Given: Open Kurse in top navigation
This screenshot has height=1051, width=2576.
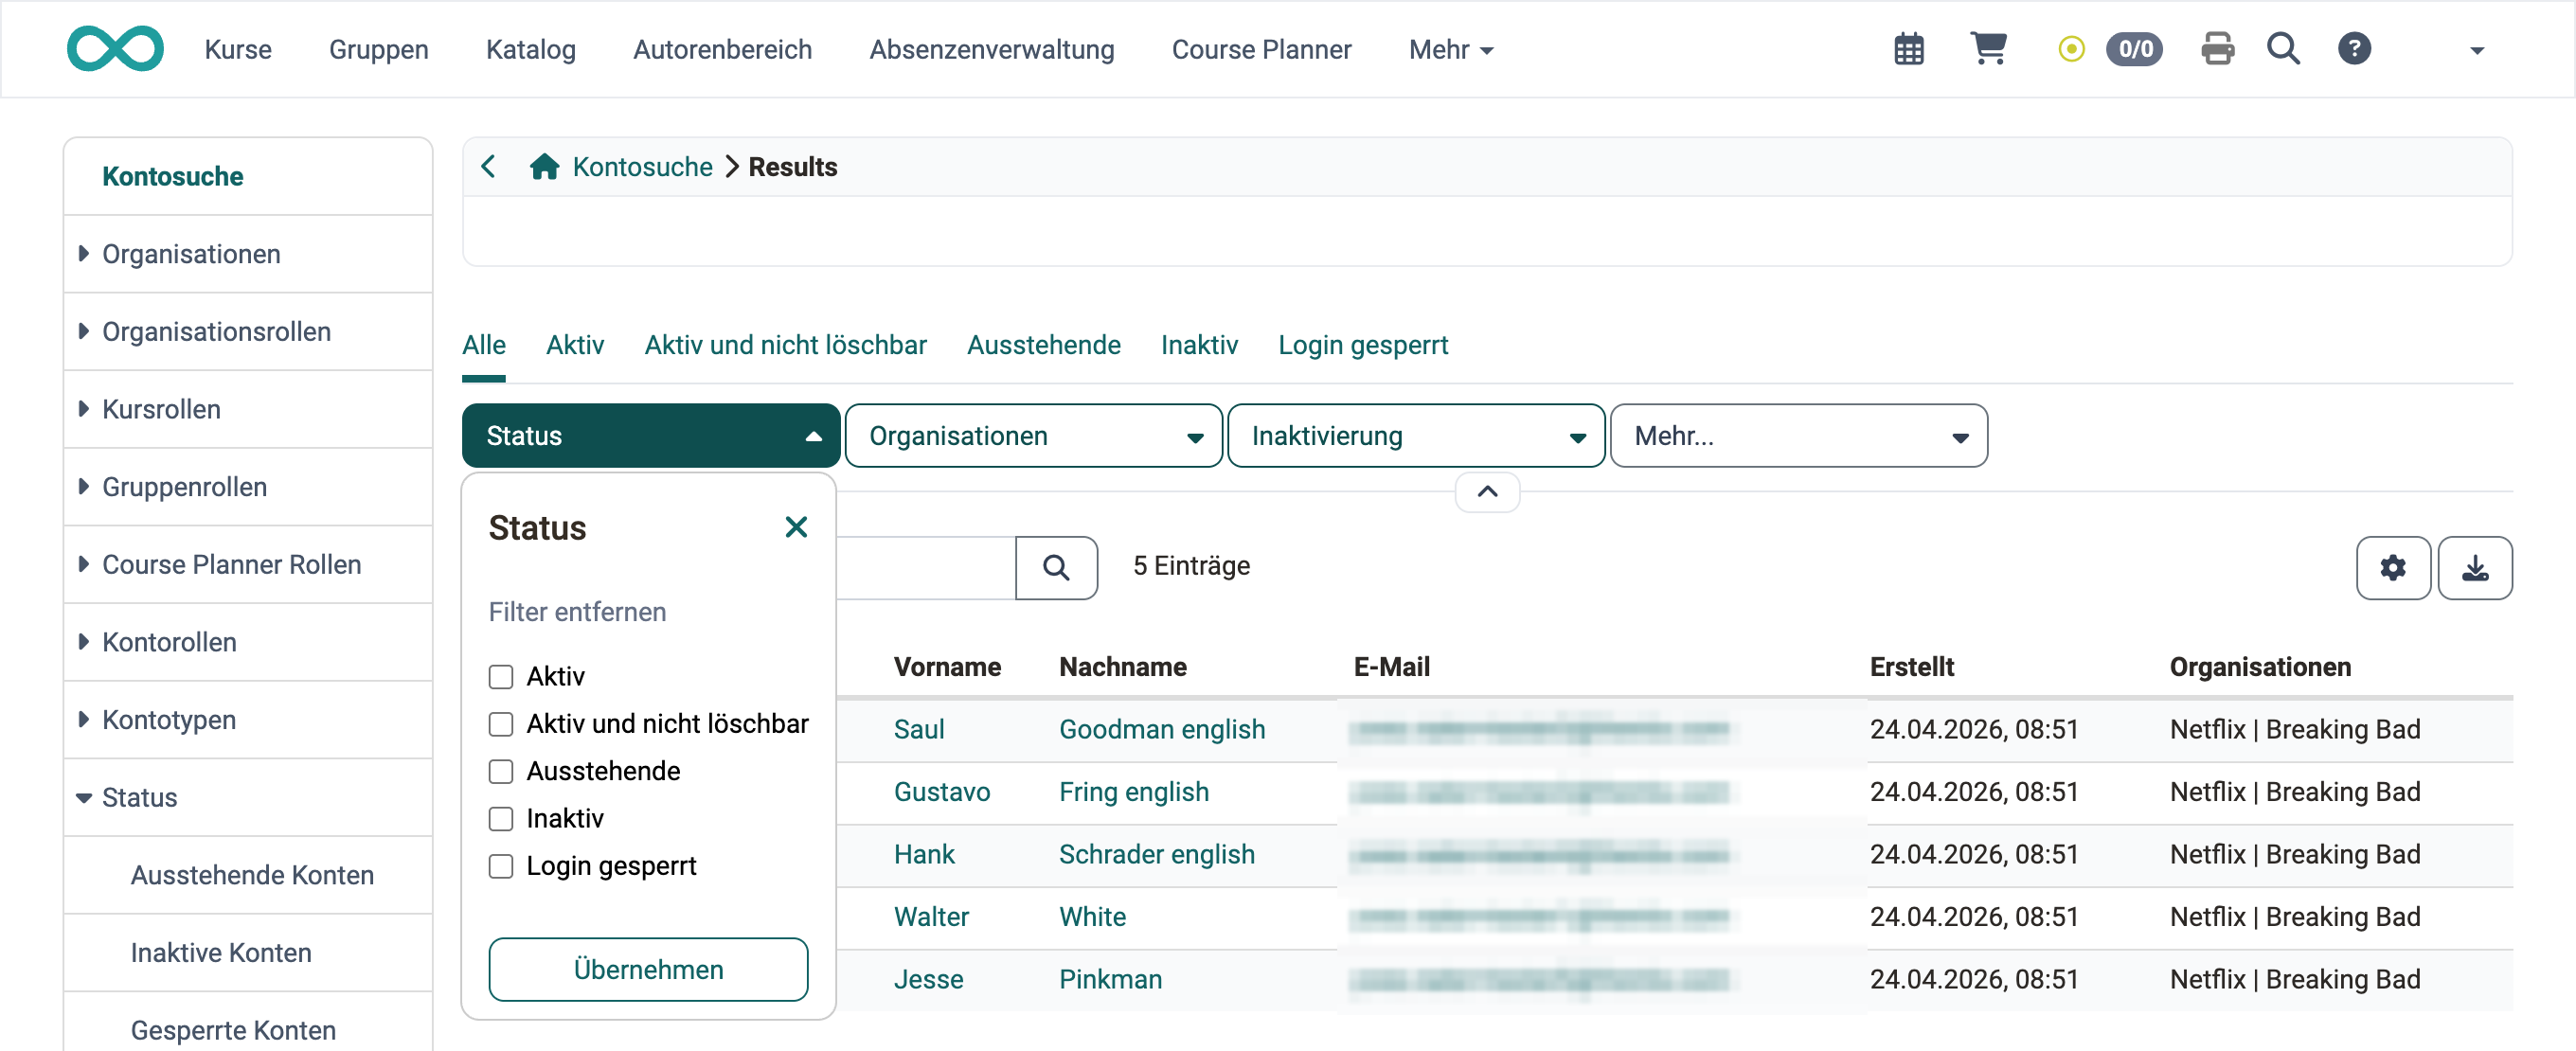Looking at the screenshot, I should tap(238, 49).
